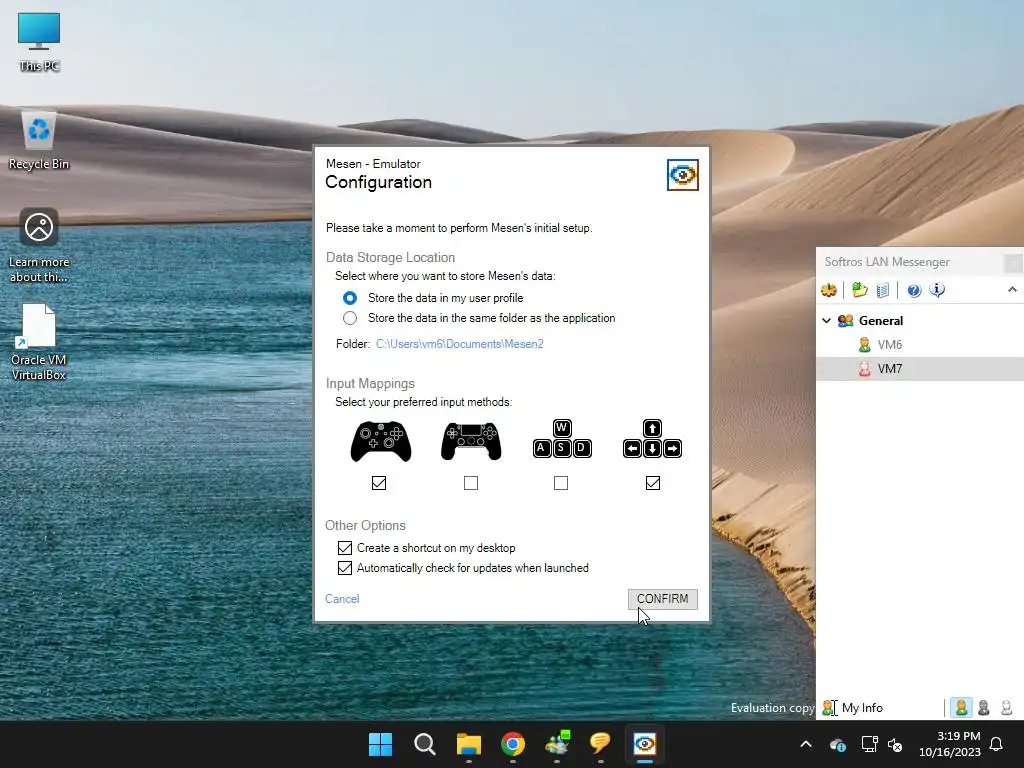The height and width of the screenshot is (768, 1024).
Task: Open the Softros message history notebook icon
Action: tap(882, 290)
